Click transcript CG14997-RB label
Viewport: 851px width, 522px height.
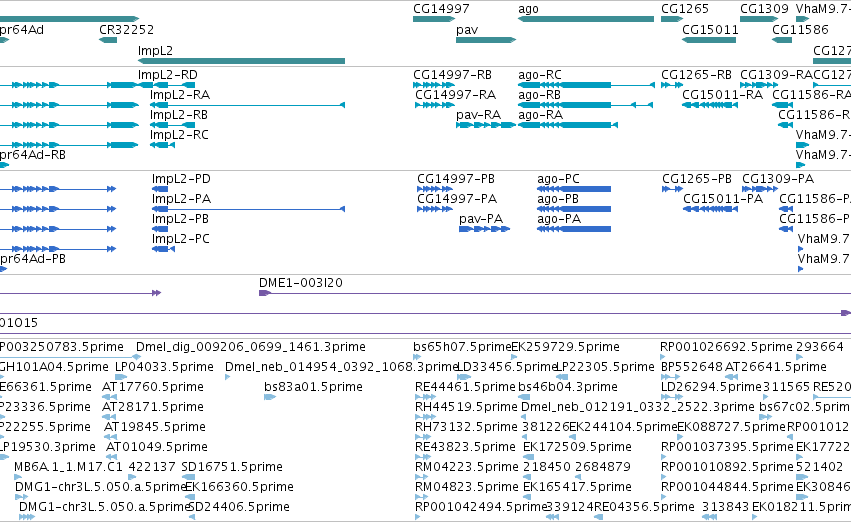tap(452, 75)
